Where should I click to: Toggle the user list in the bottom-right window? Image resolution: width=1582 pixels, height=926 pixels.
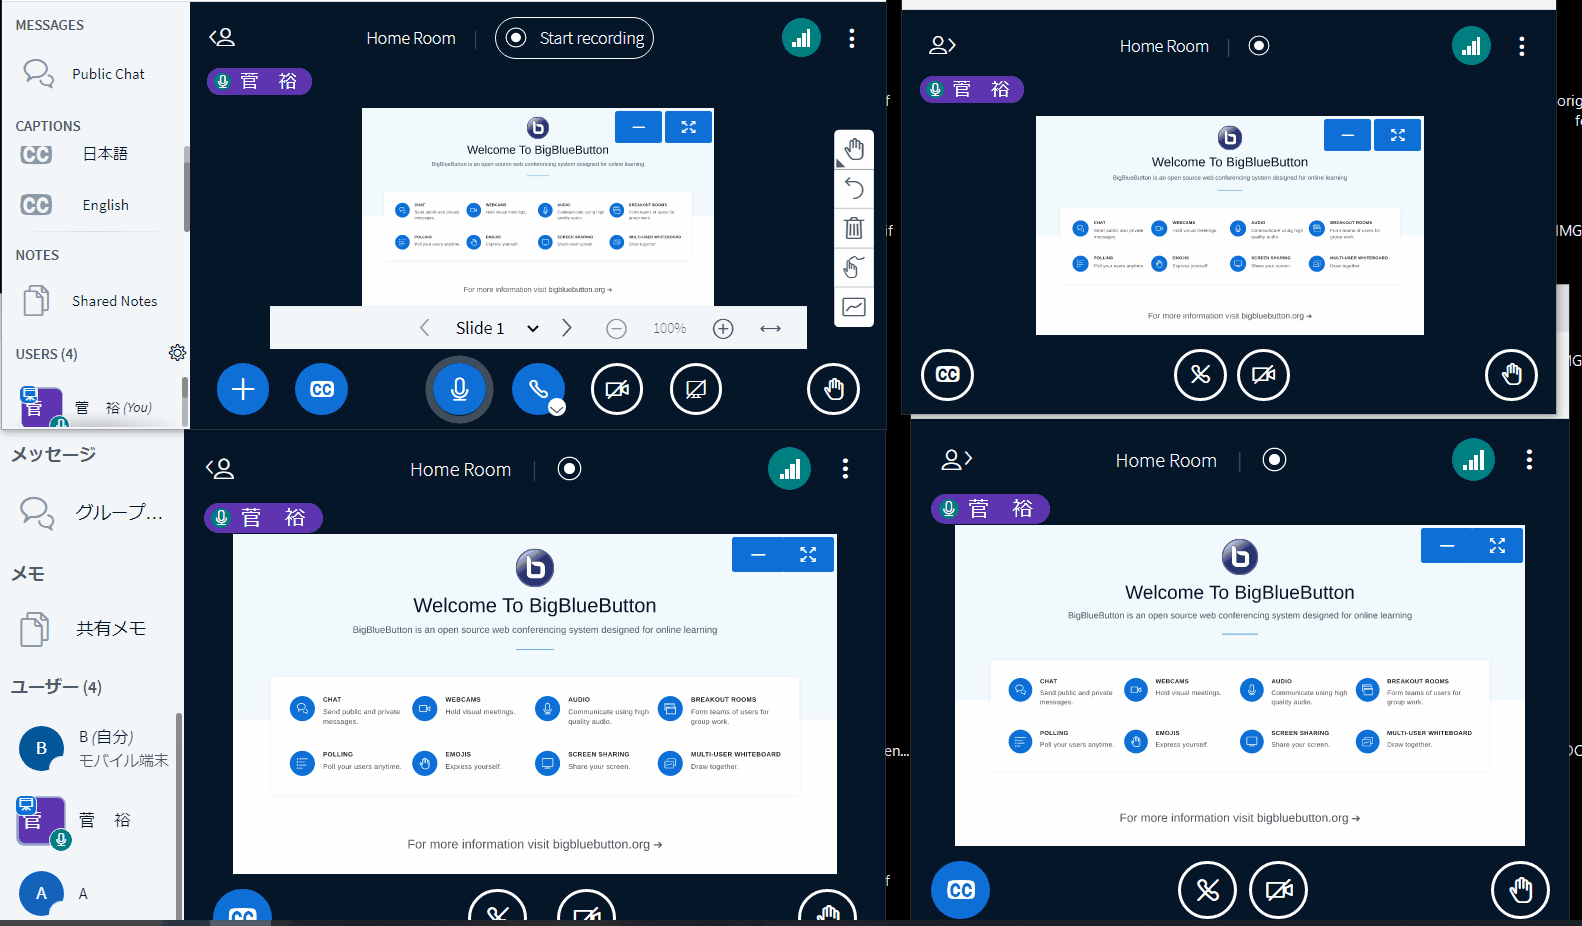pyautogui.click(x=957, y=459)
